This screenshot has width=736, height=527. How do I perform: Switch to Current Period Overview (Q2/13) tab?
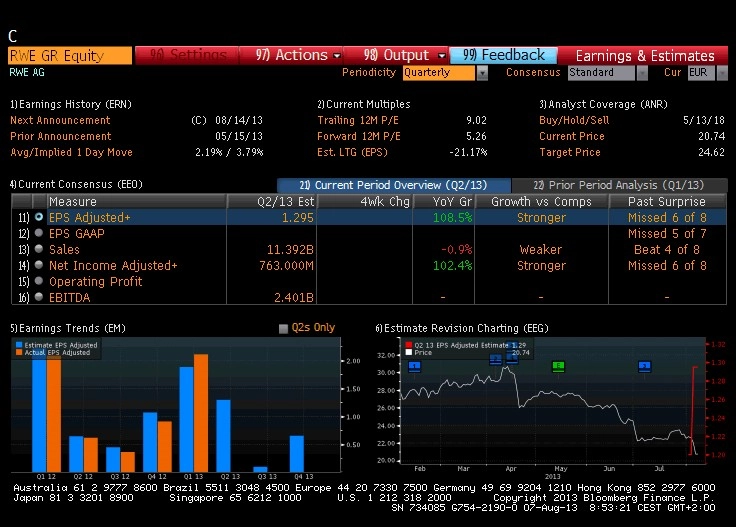click(394, 185)
